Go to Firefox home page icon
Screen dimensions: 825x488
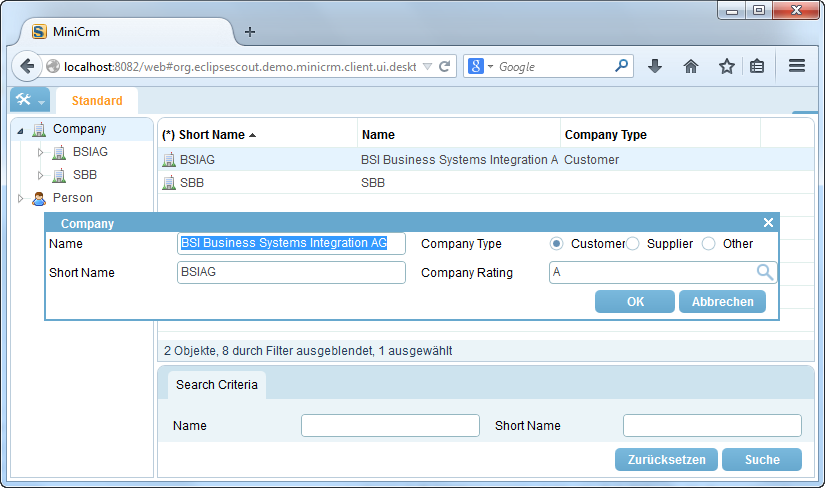tap(690, 66)
